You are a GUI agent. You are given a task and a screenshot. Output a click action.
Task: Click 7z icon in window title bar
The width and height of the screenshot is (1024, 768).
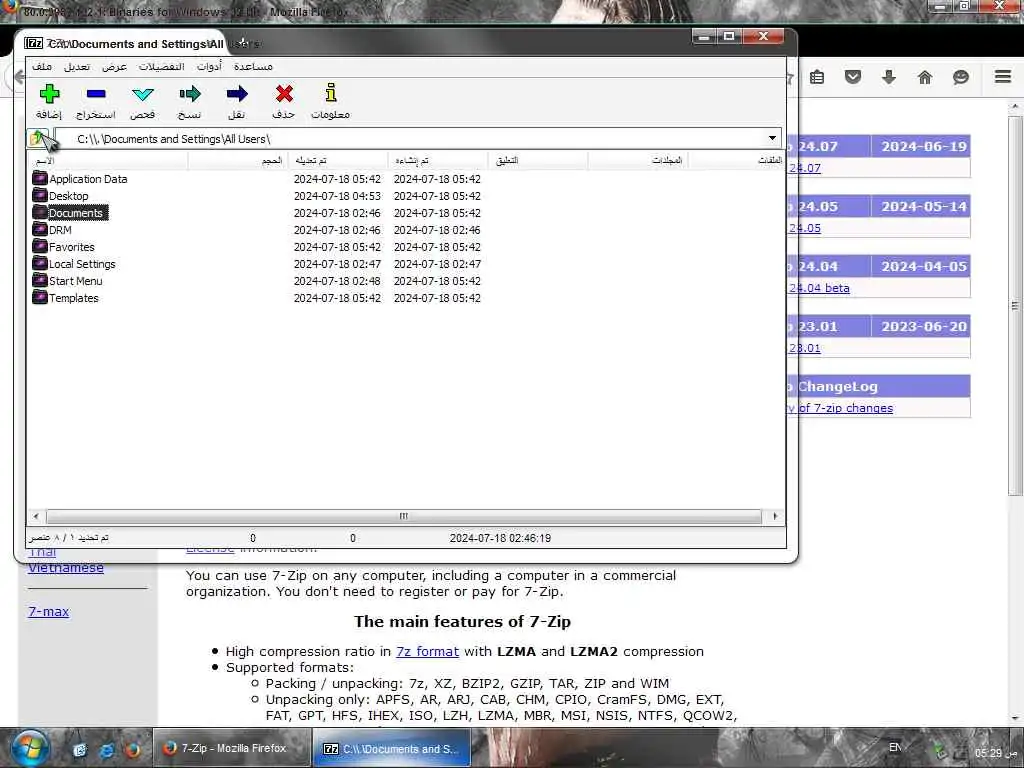pyautogui.click(x=33, y=43)
